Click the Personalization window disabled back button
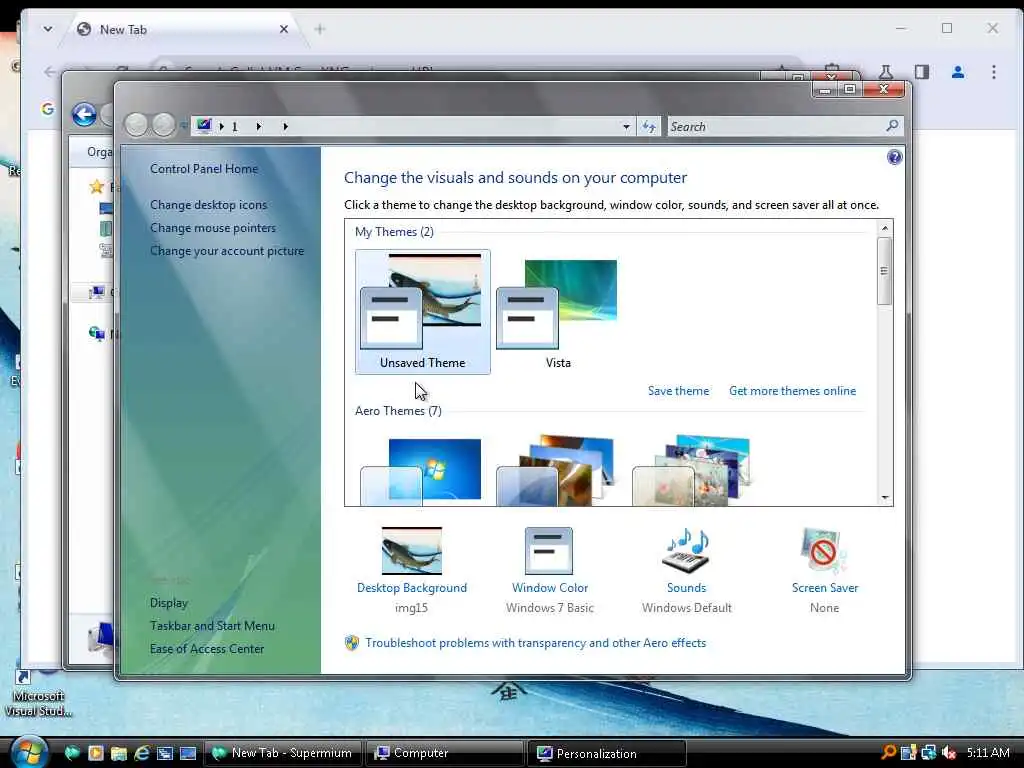 [136, 125]
